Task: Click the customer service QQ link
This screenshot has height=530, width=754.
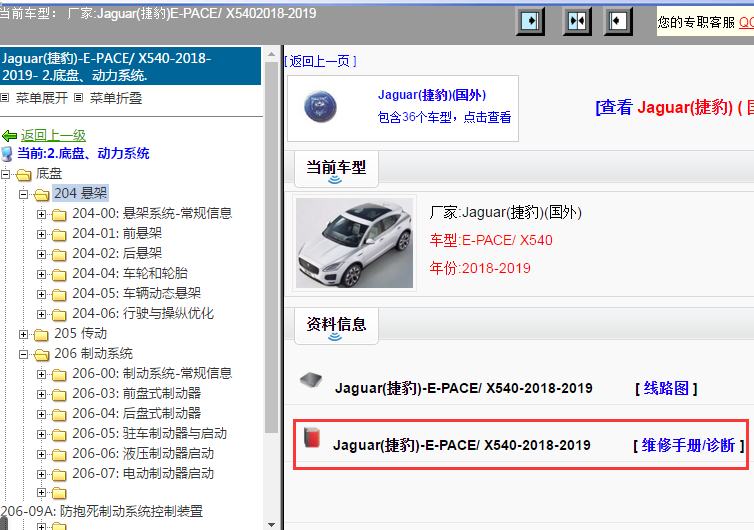Action: point(746,22)
